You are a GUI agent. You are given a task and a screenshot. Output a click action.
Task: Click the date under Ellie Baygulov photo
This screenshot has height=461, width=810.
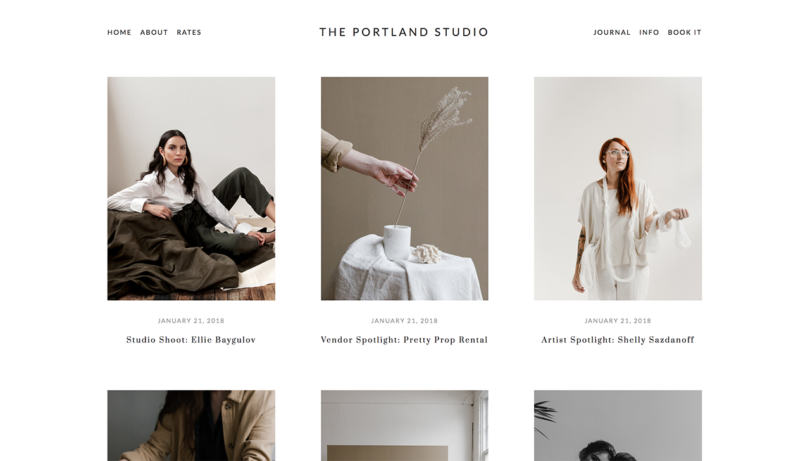click(x=191, y=320)
